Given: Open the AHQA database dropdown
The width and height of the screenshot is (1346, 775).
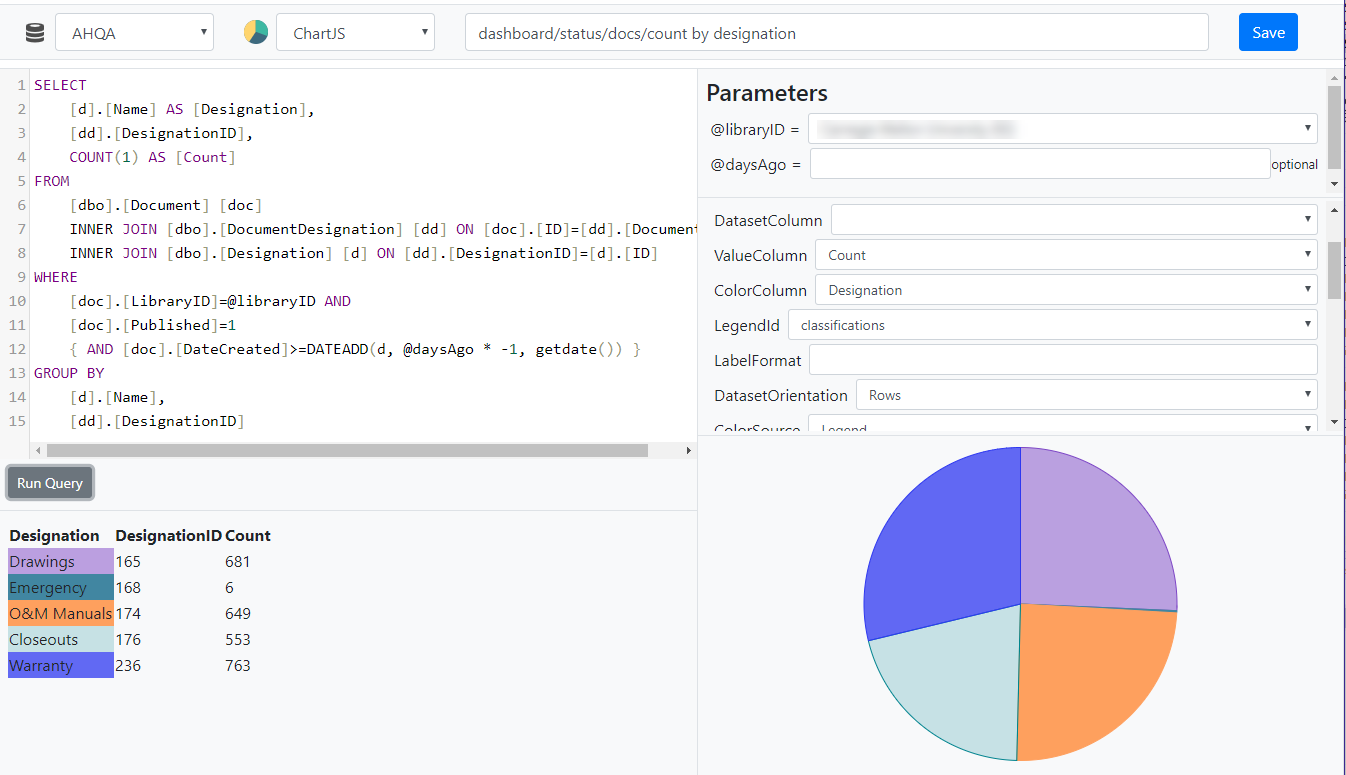Looking at the screenshot, I should pos(134,33).
